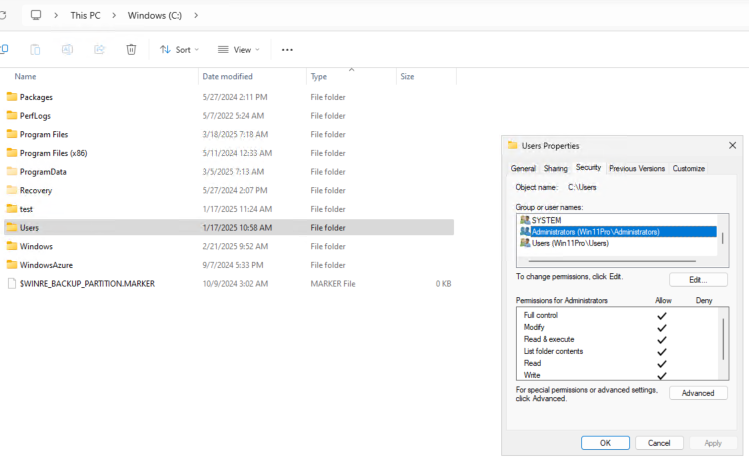Click the Edit... button to change permissions
This screenshot has height=459, width=749.
698,280
